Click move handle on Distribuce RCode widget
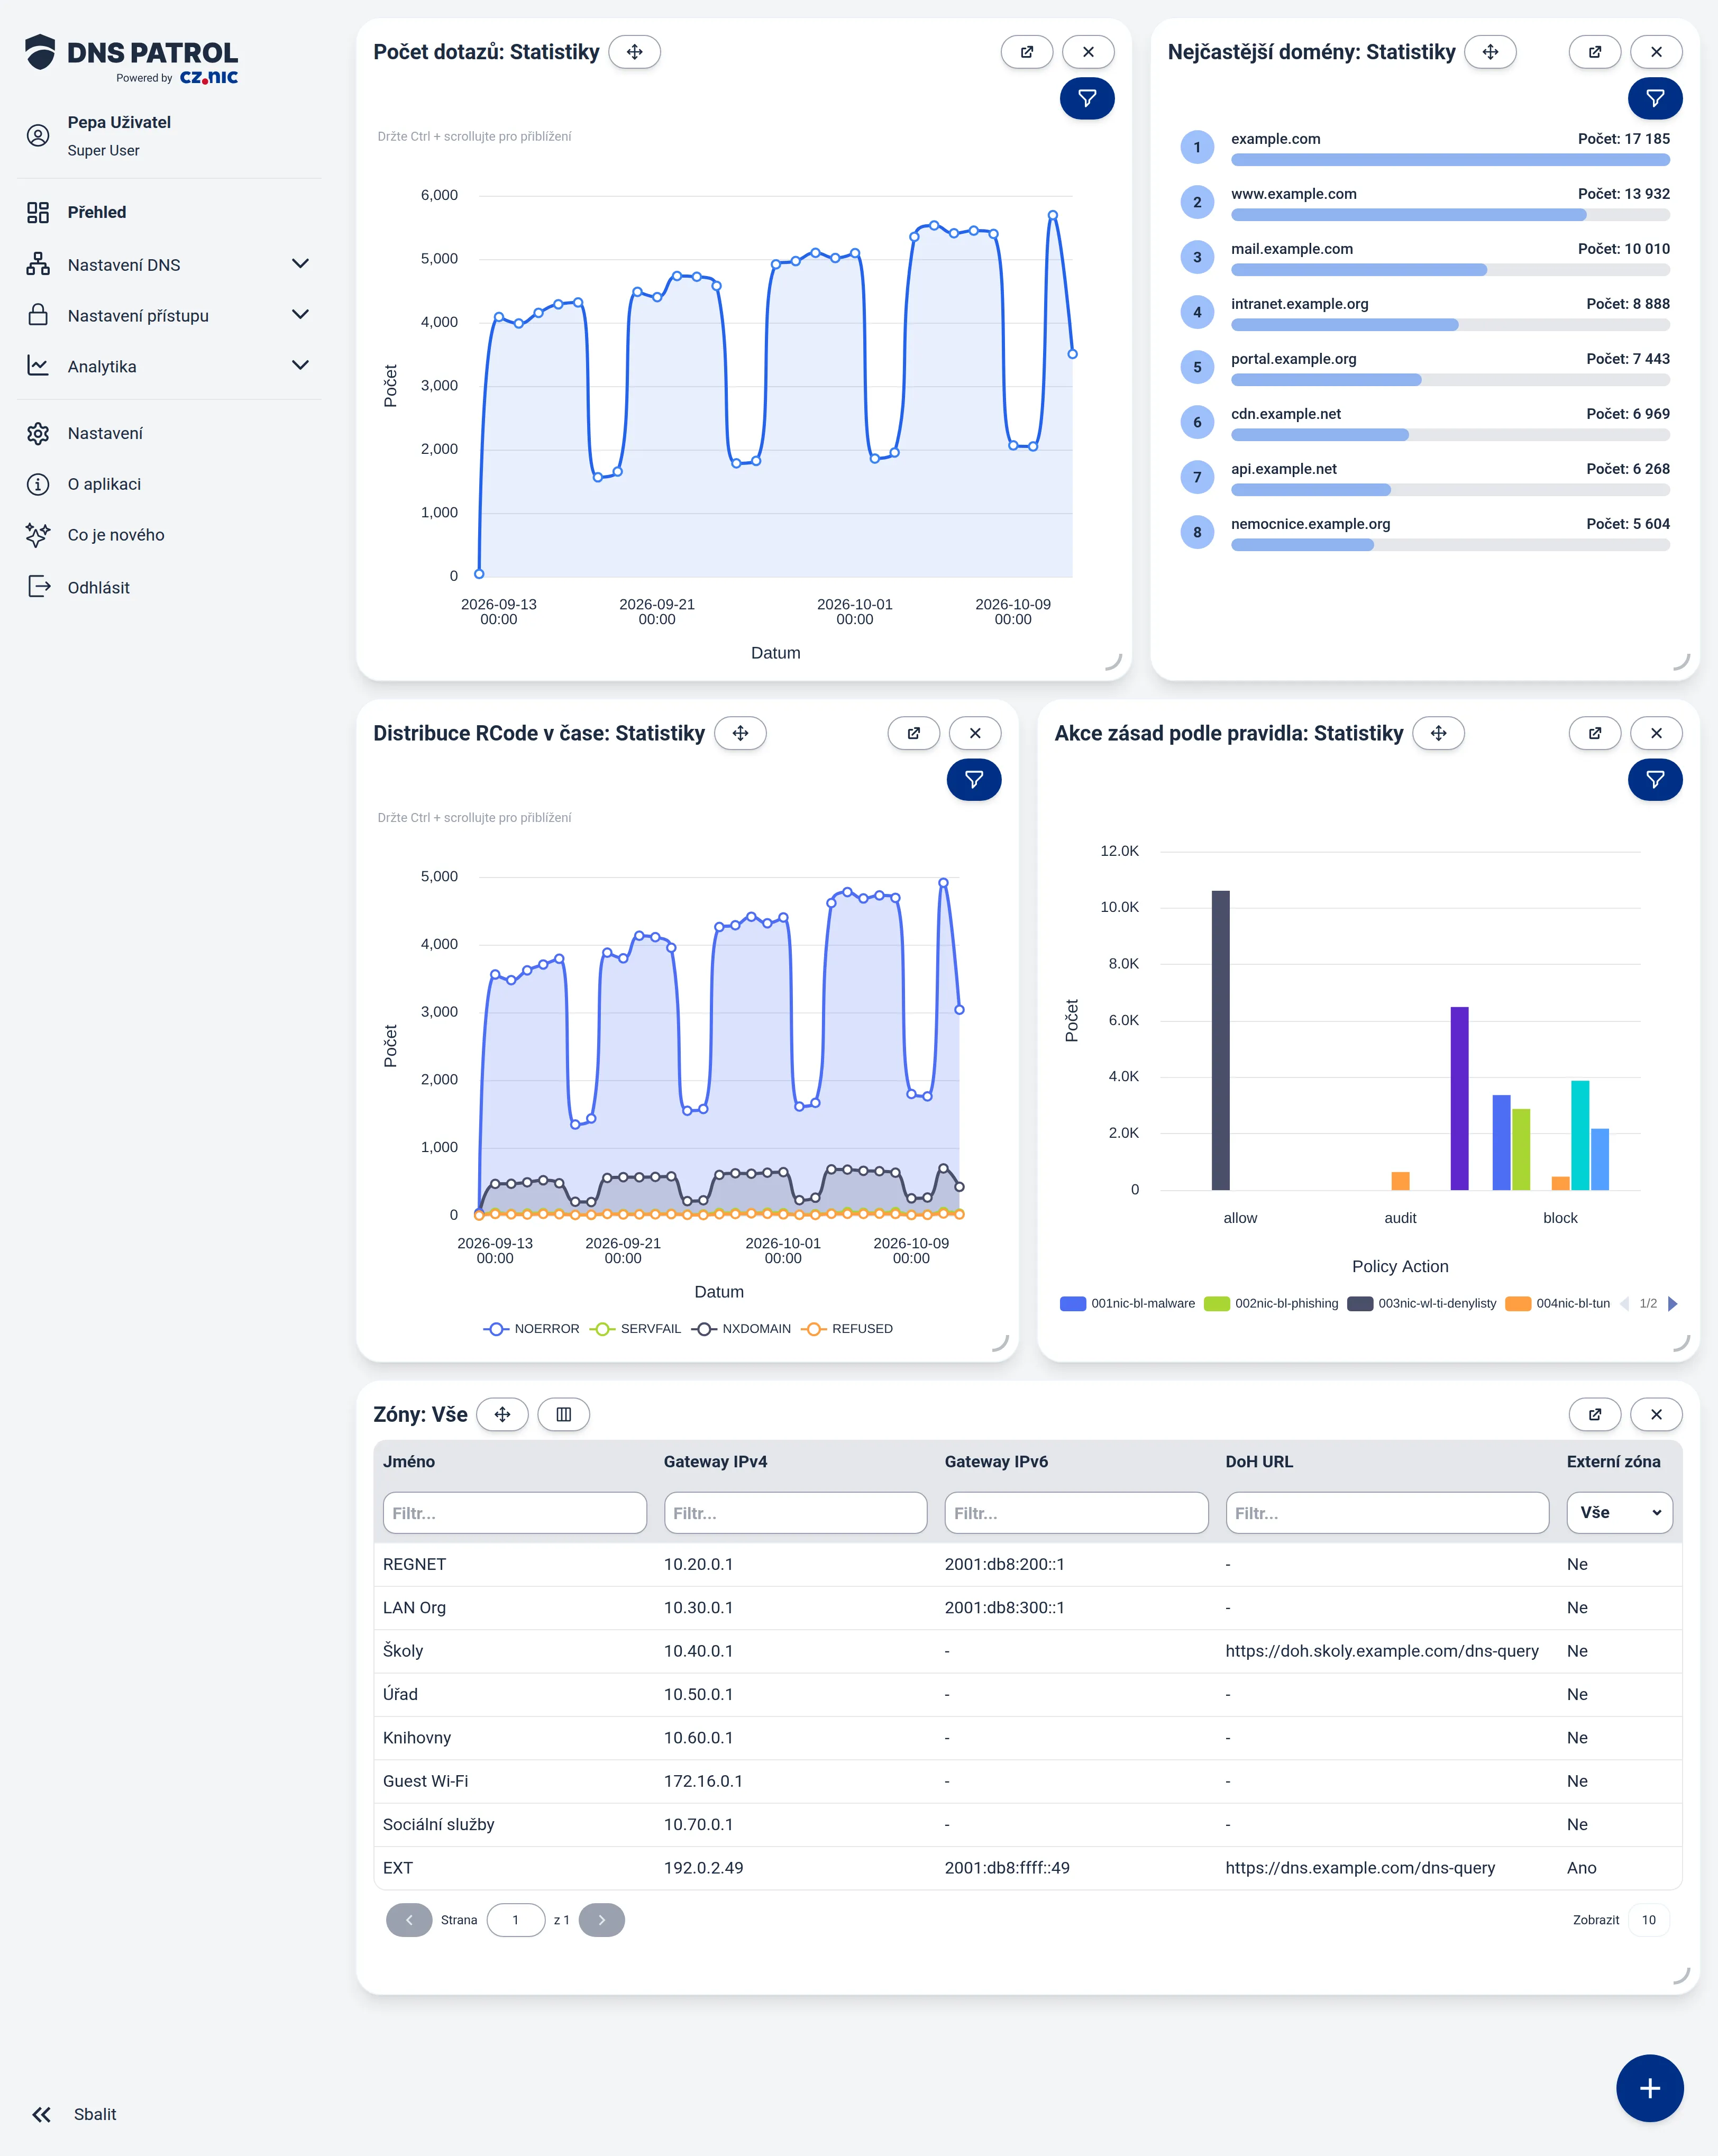Image resolution: width=1718 pixels, height=2156 pixels. [x=740, y=733]
